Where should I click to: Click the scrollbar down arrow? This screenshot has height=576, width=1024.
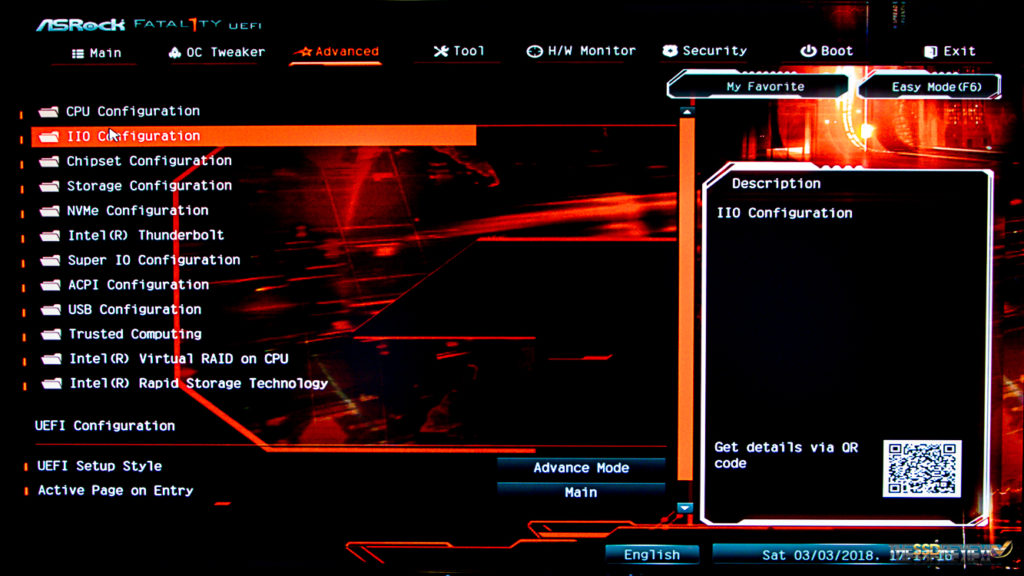click(684, 508)
